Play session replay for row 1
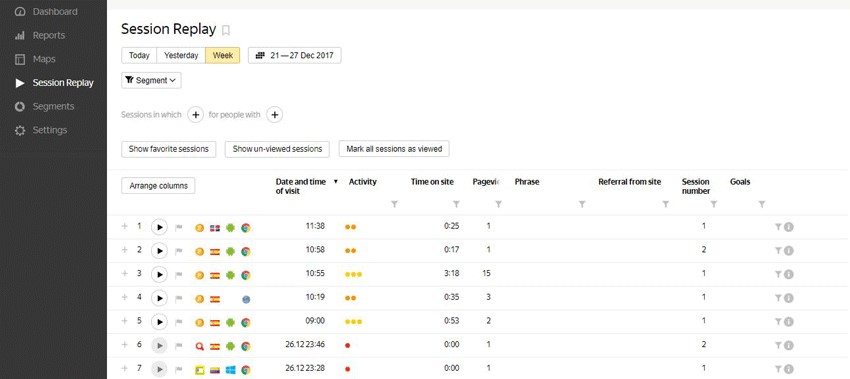850x379 pixels. (x=159, y=227)
